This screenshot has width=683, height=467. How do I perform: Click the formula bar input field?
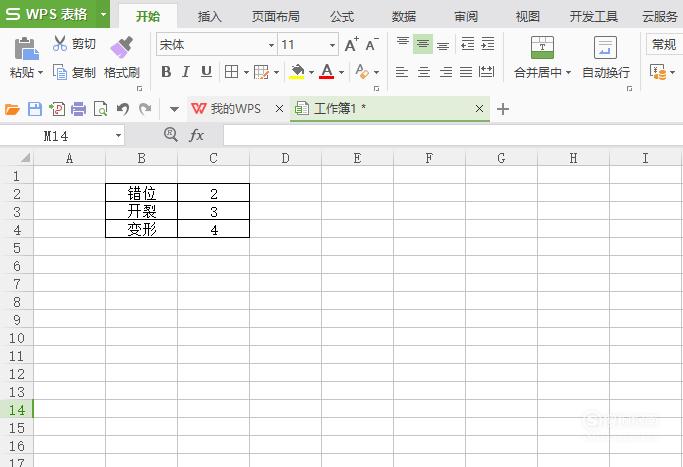[x=453, y=135]
